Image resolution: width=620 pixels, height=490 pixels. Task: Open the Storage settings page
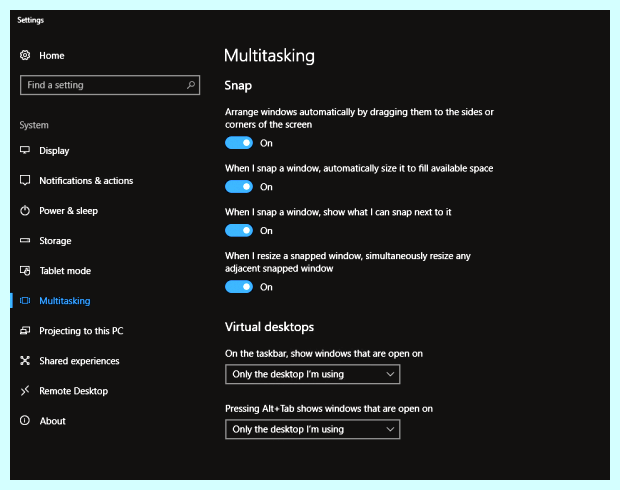click(x=55, y=241)
